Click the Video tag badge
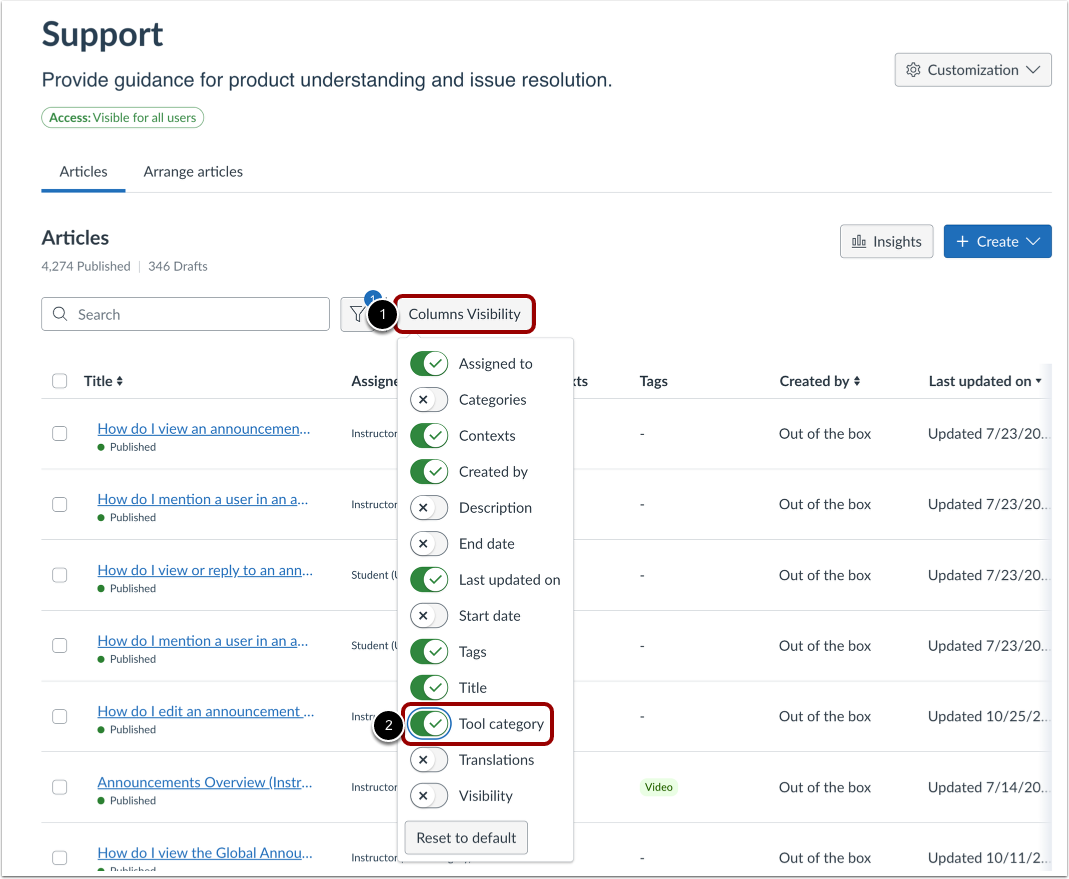 pos(658,787)
